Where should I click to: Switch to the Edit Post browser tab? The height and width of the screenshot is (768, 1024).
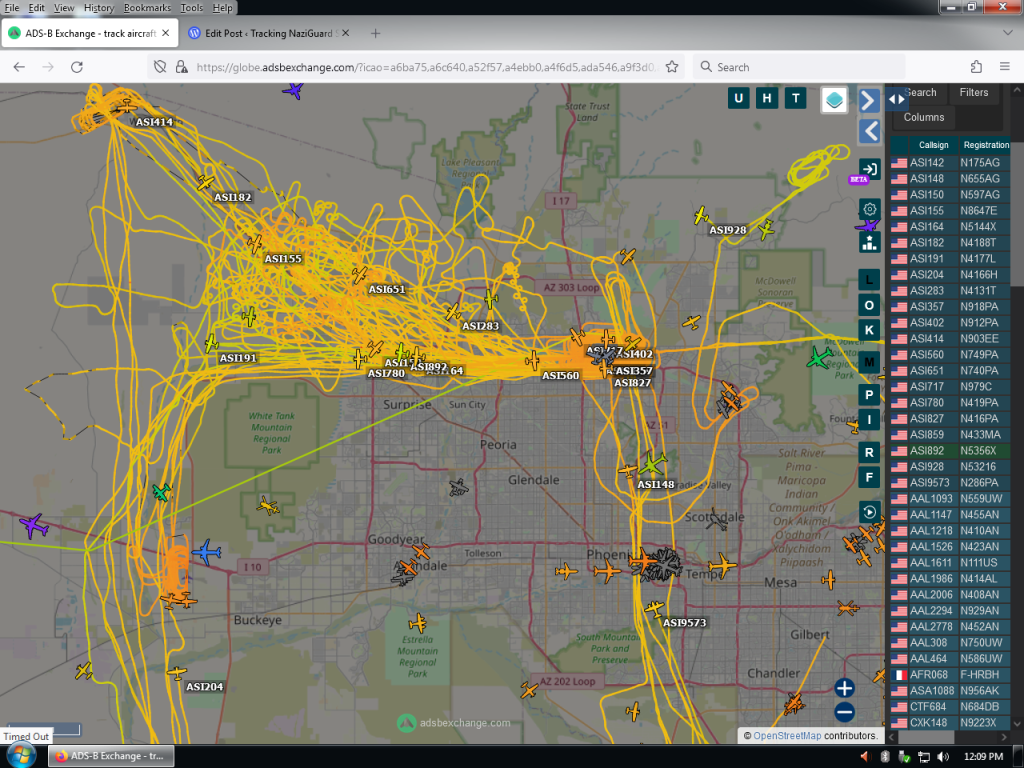pyautogui.click(x=268, y=33)
